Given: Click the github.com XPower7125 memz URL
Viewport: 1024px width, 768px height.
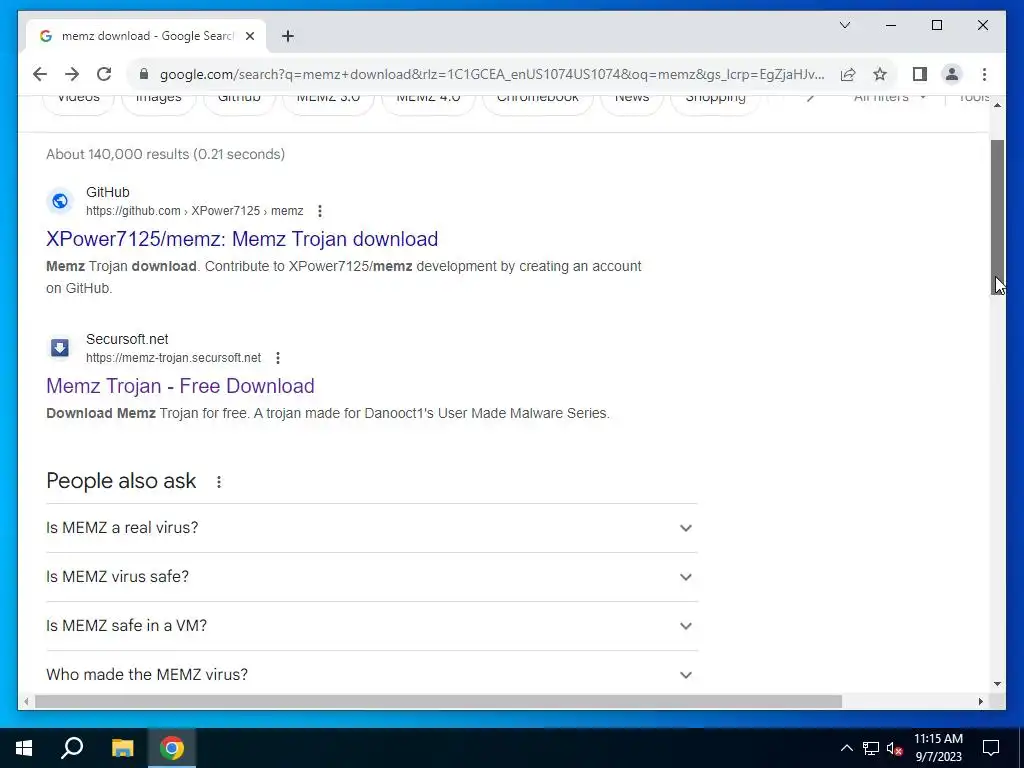Looking at the screenshot, I should tap(195, 211).
